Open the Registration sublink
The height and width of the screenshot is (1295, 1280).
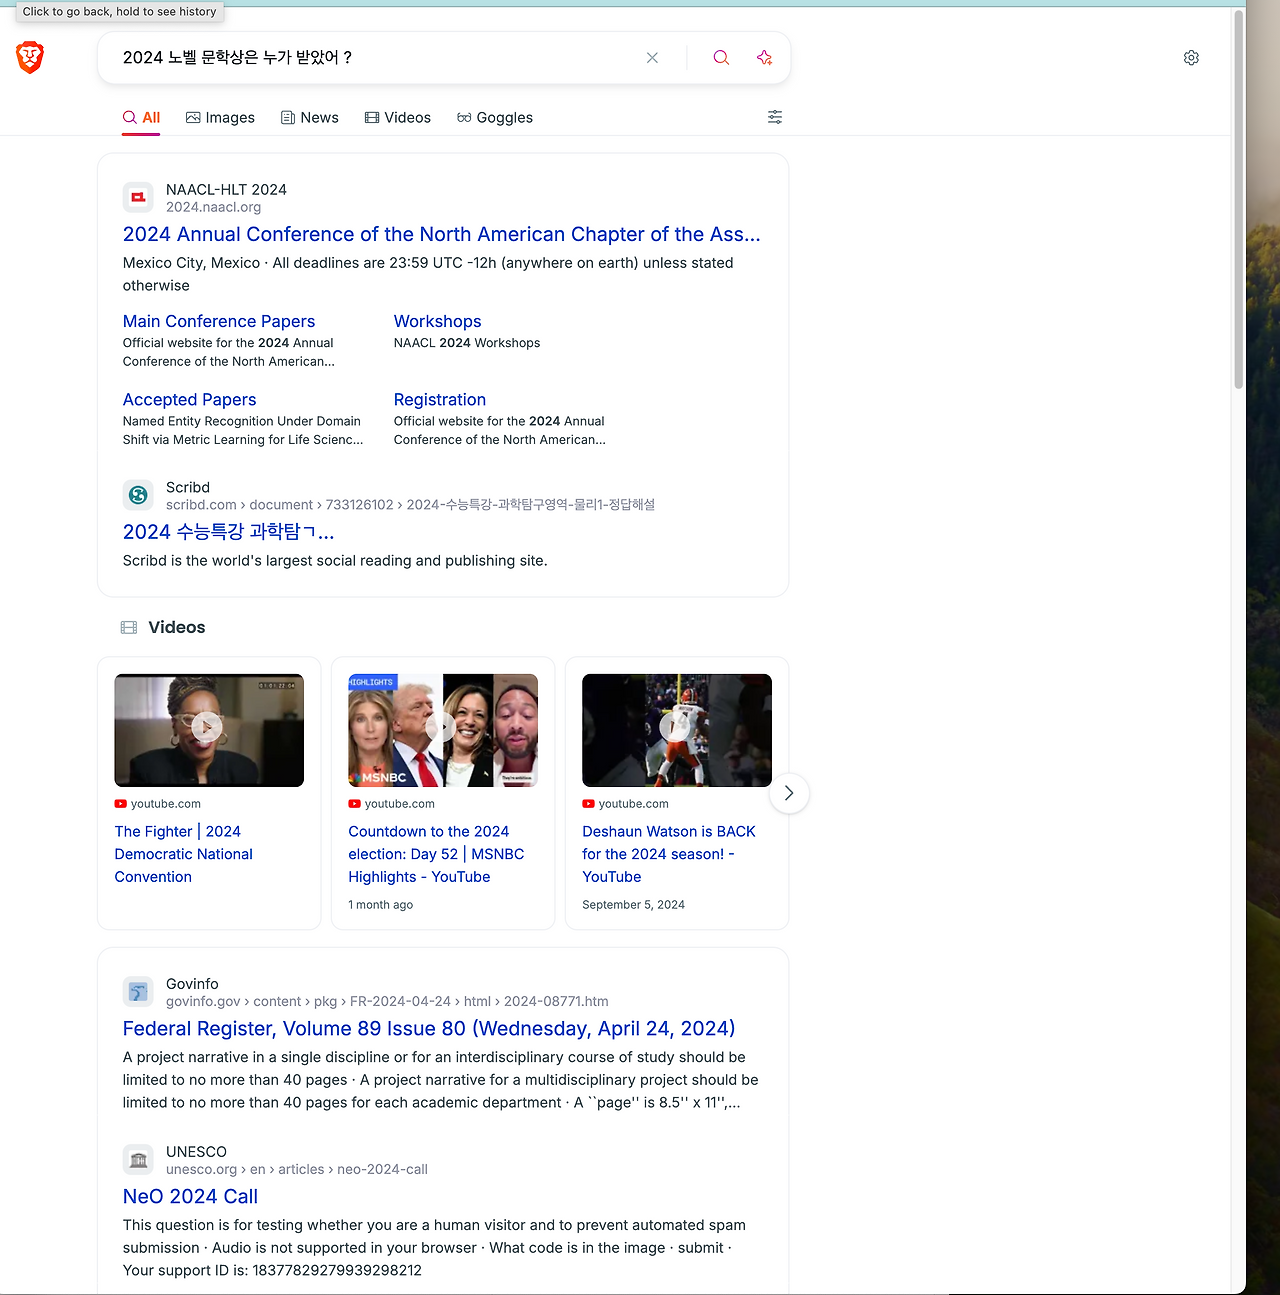(440, 399)
